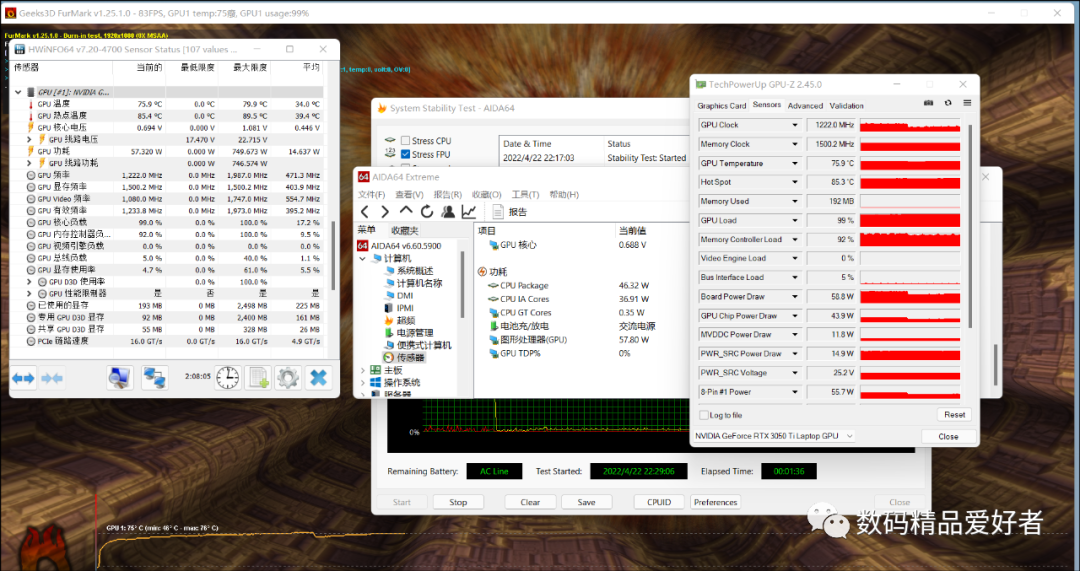Click AIDA64 报告 report toolbar button

pos(510,211)
